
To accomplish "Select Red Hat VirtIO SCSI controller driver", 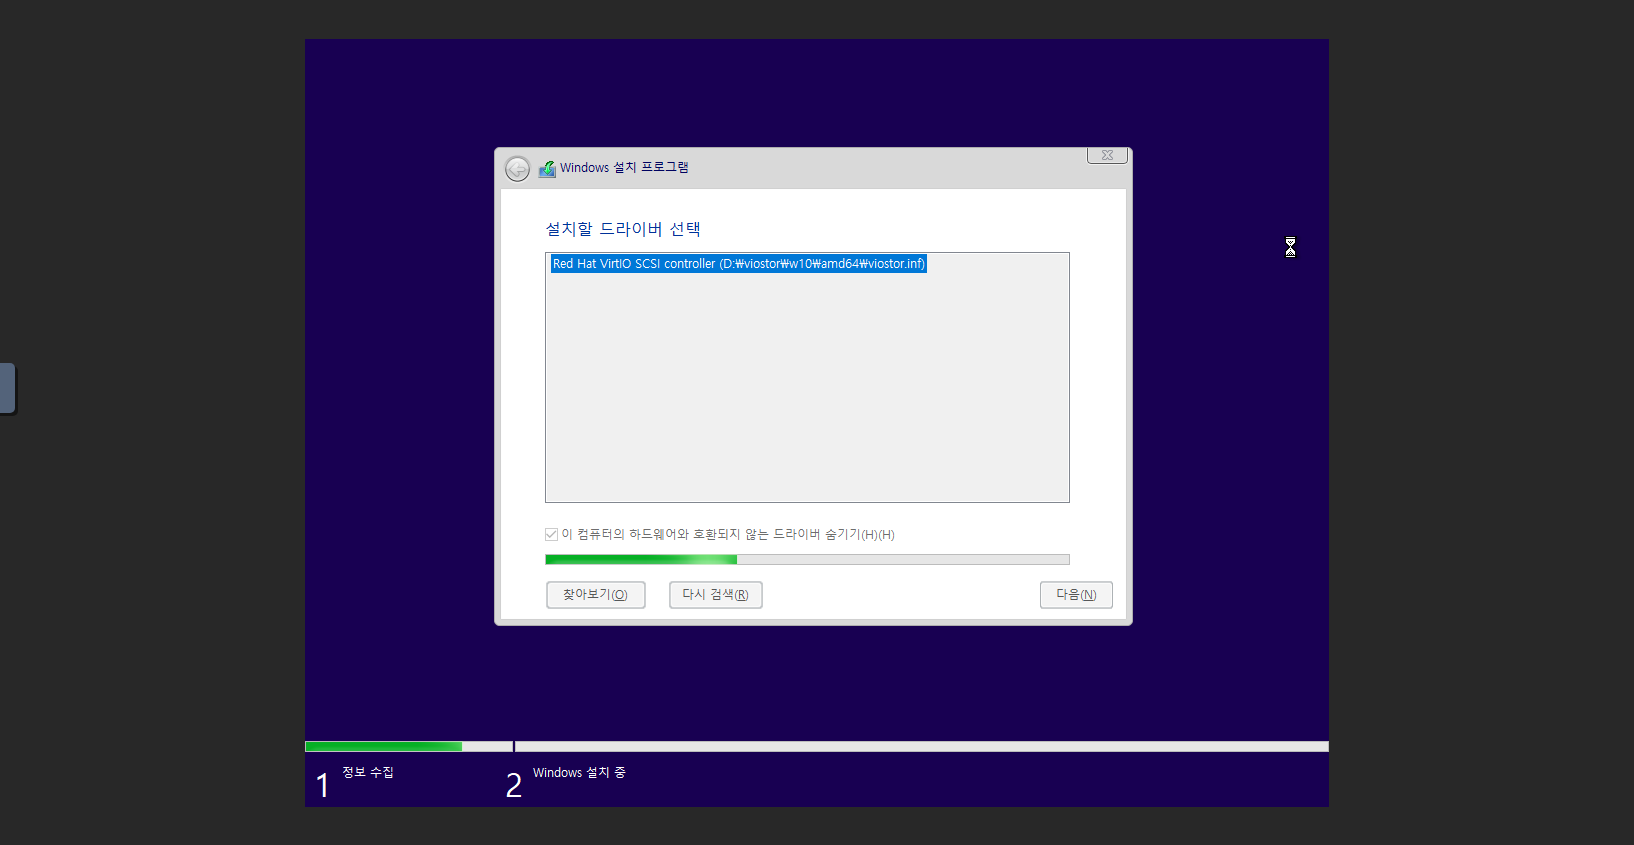I will tap(739, 264).
